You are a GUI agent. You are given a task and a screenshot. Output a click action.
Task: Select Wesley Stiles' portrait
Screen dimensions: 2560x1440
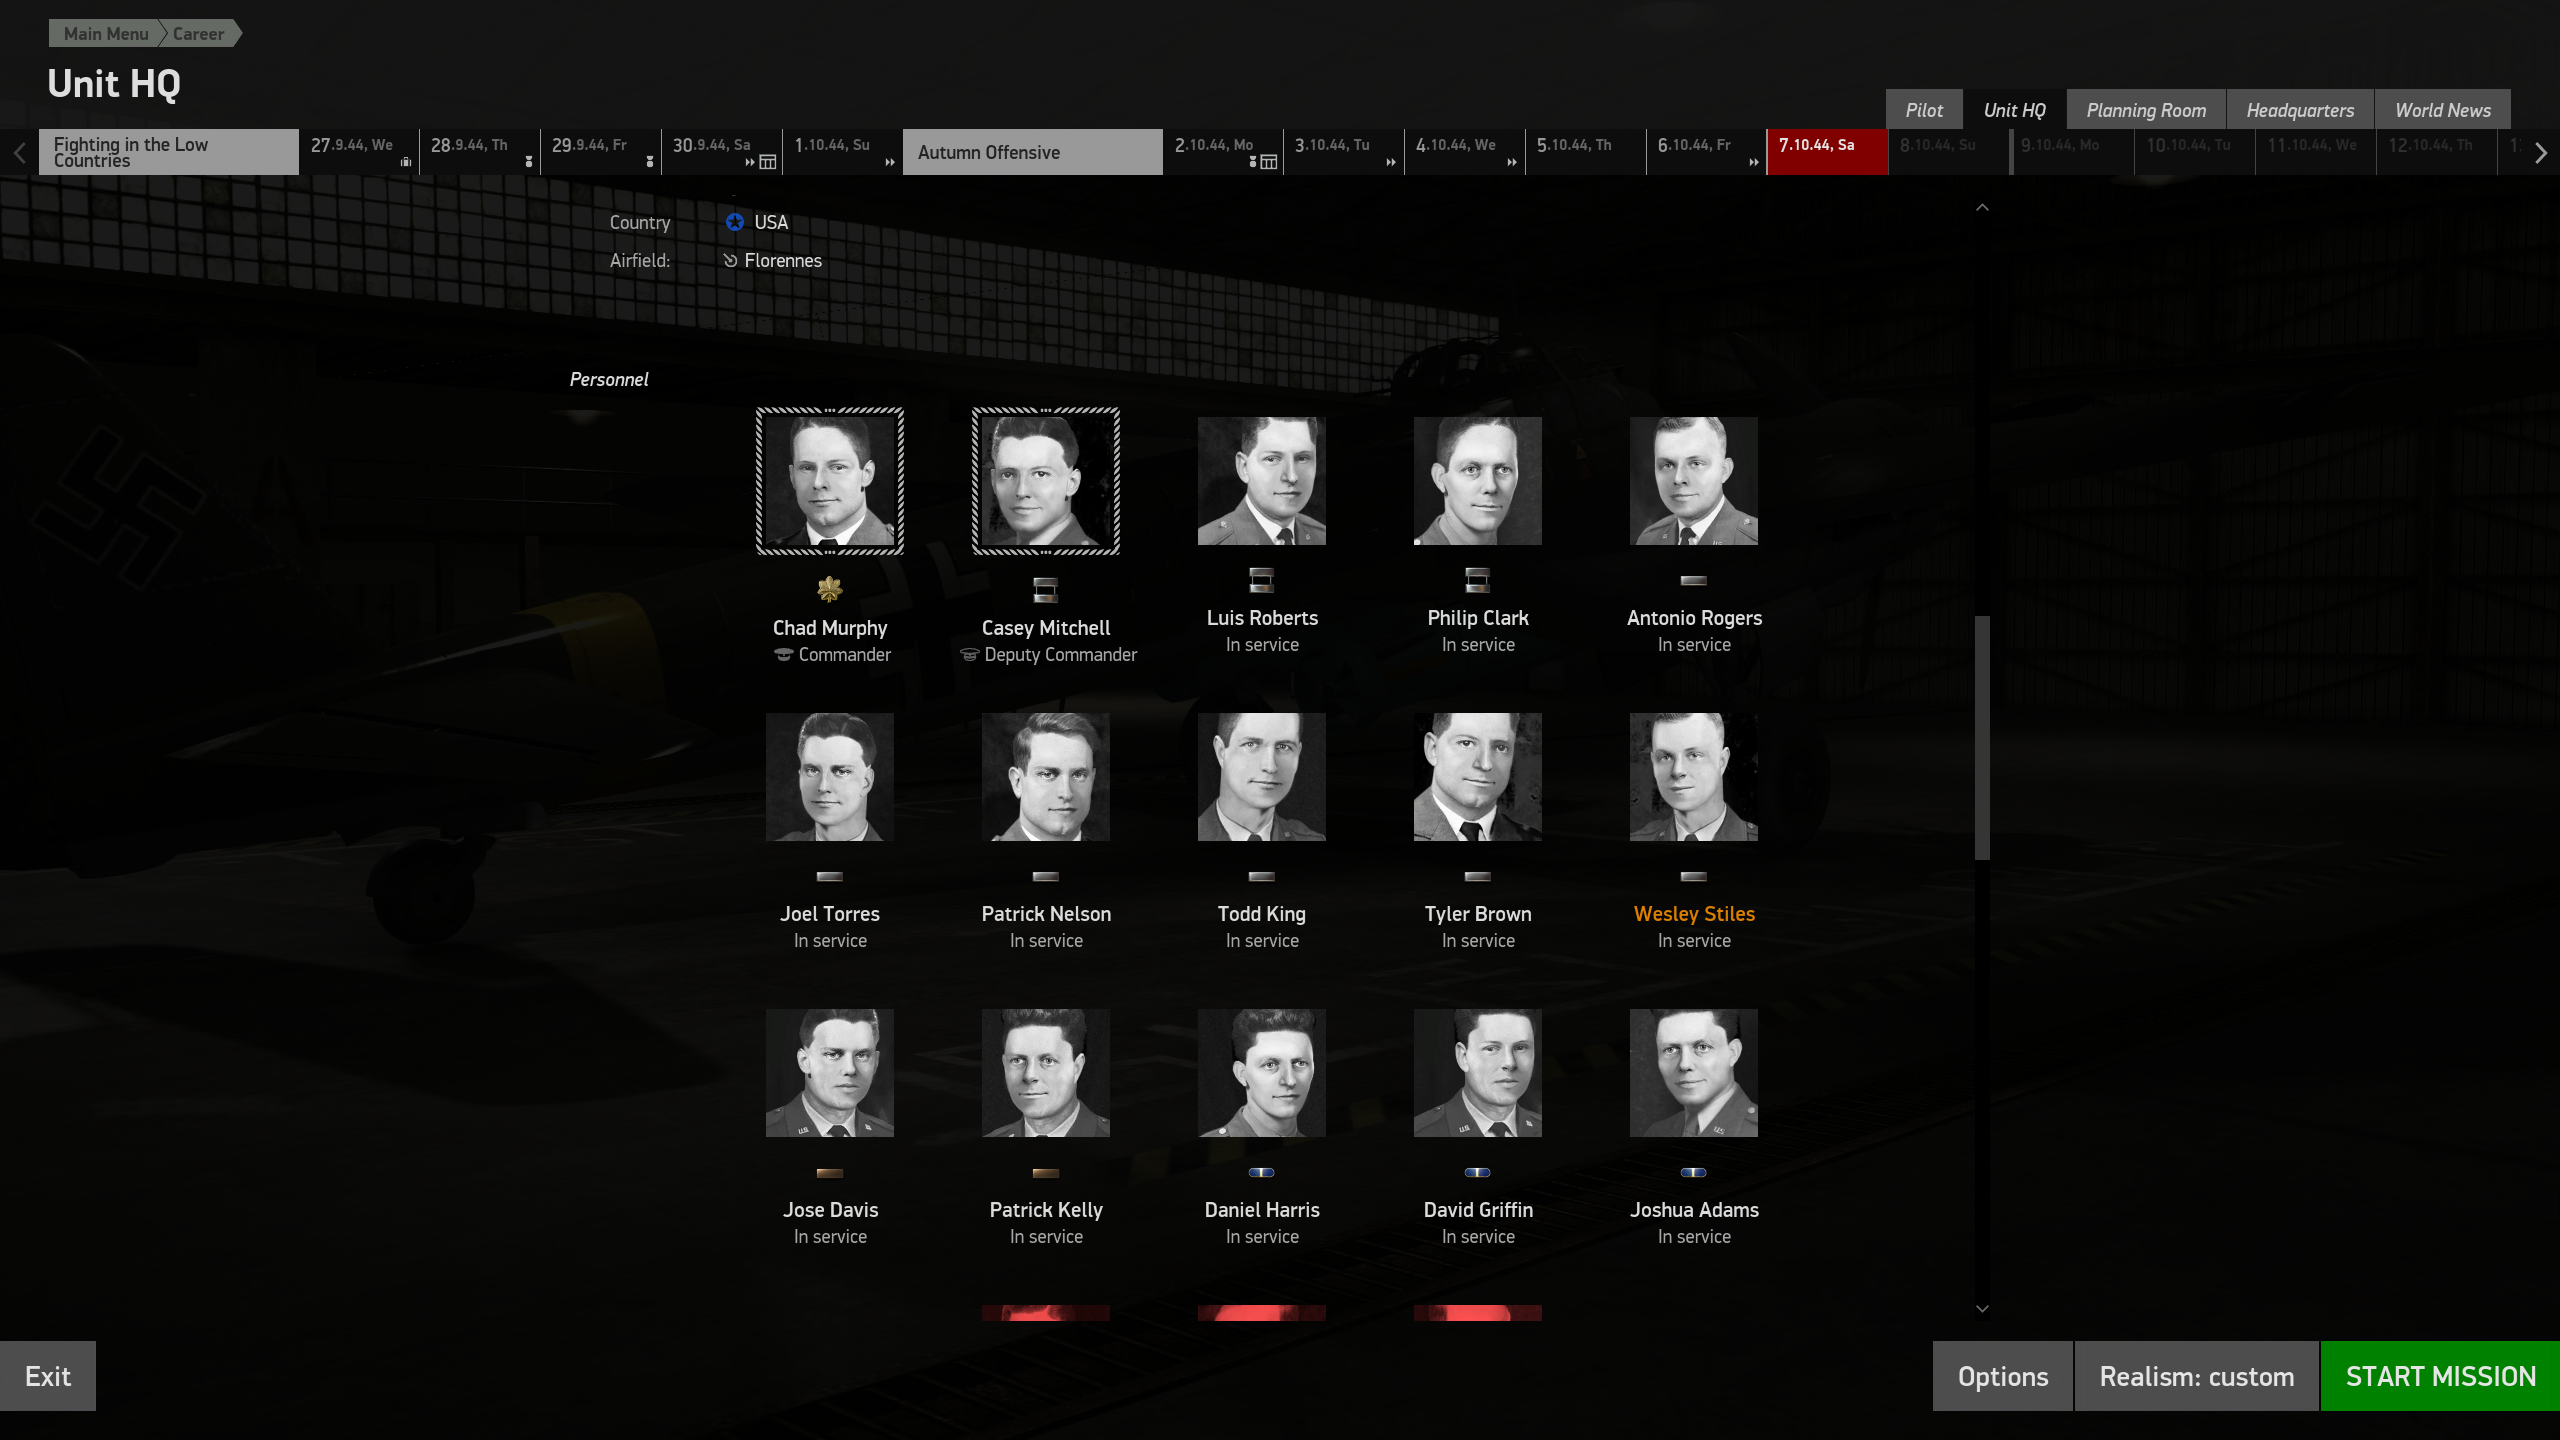(x=1693, y=777)
